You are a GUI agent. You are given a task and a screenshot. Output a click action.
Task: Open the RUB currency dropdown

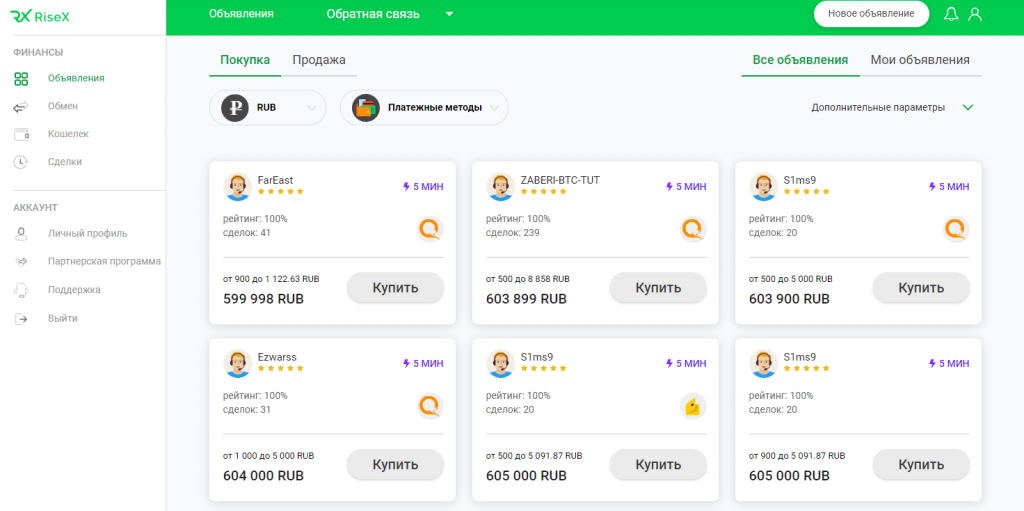pos(268,108)
